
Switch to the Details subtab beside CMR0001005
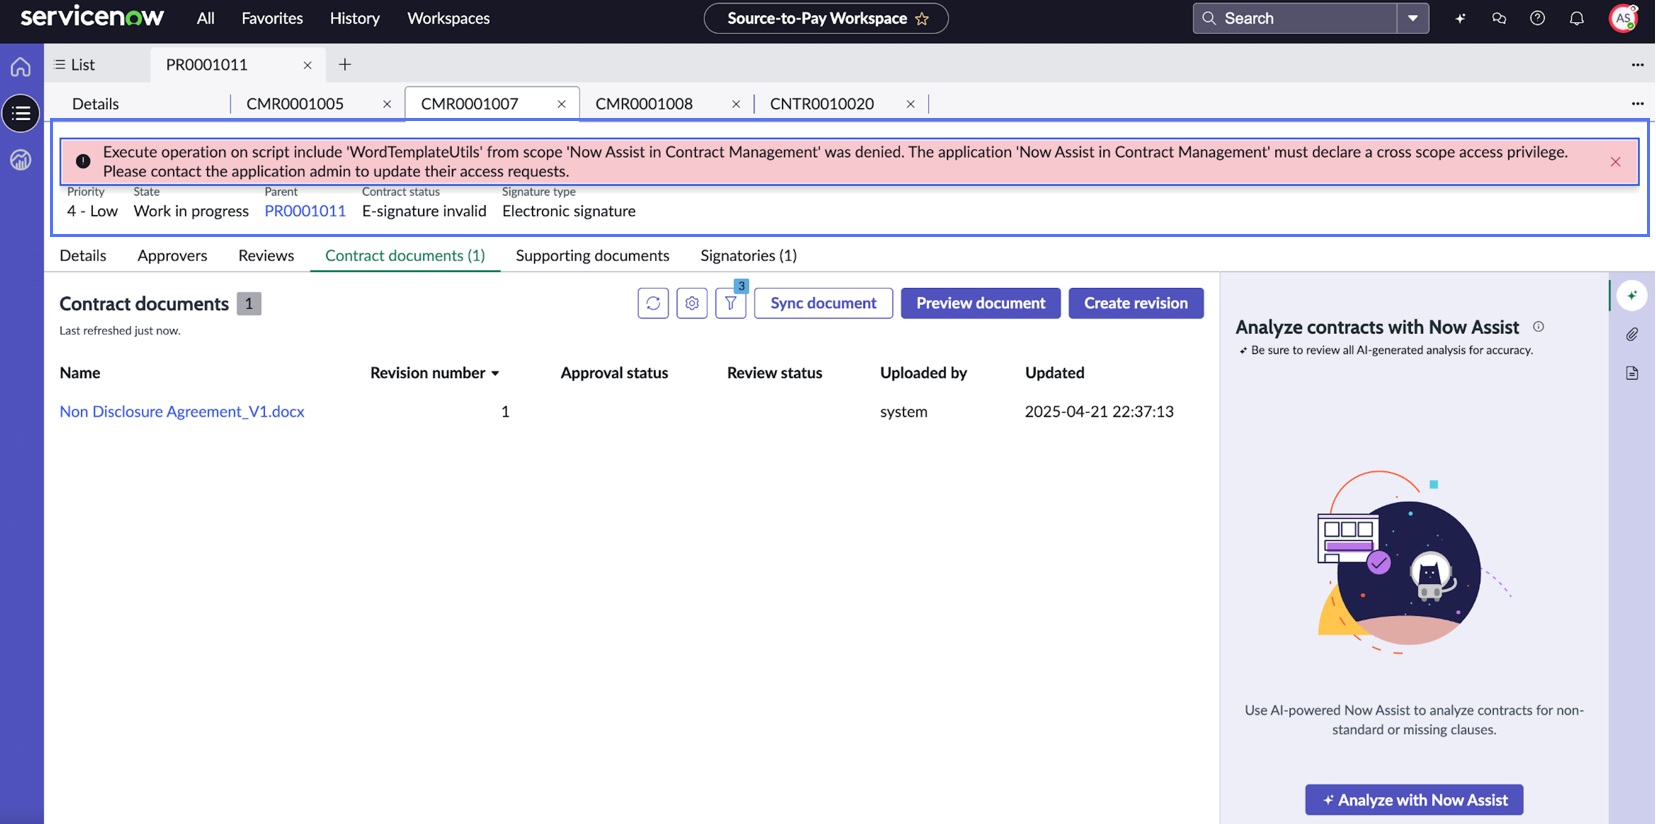tap(95, 104)
